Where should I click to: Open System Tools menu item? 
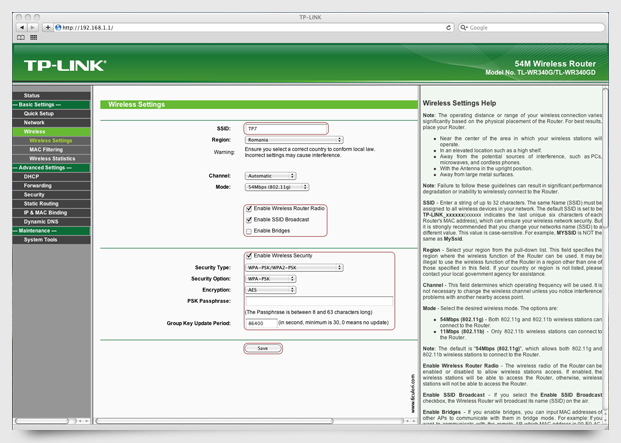[x=51, y=240]
